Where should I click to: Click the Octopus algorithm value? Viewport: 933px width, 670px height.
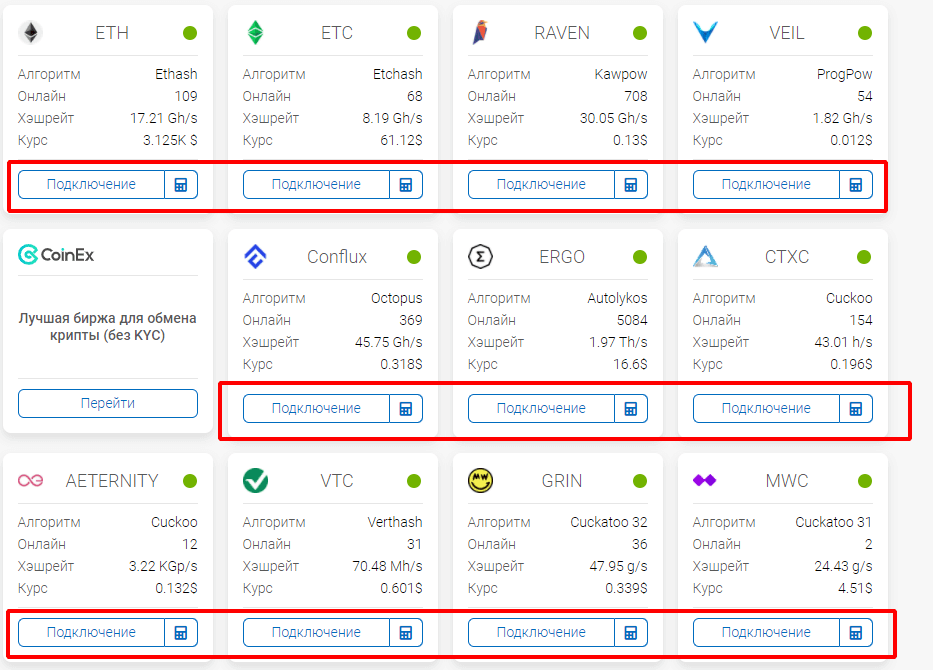[x=396, y=299]
